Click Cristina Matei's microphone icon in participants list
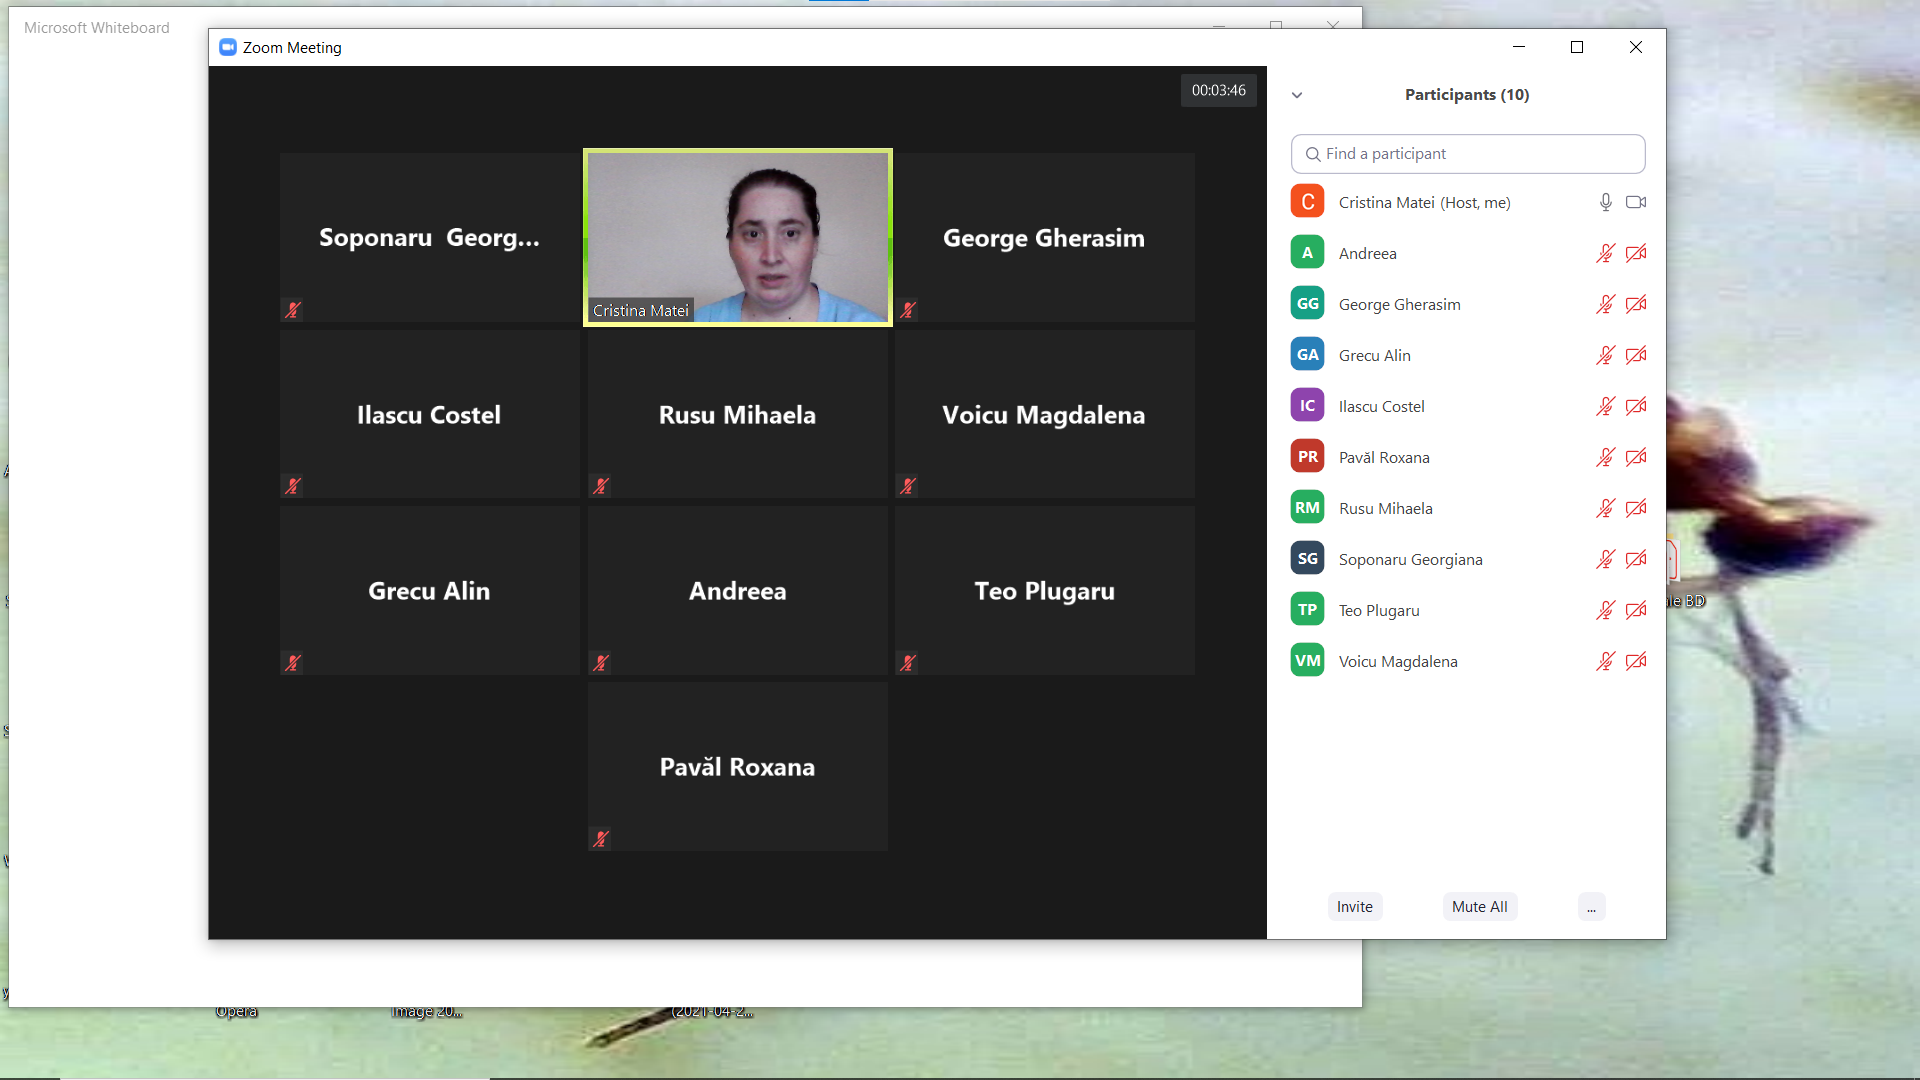The height and width of the screenshot is (1080, 1920). point(1605,202)
